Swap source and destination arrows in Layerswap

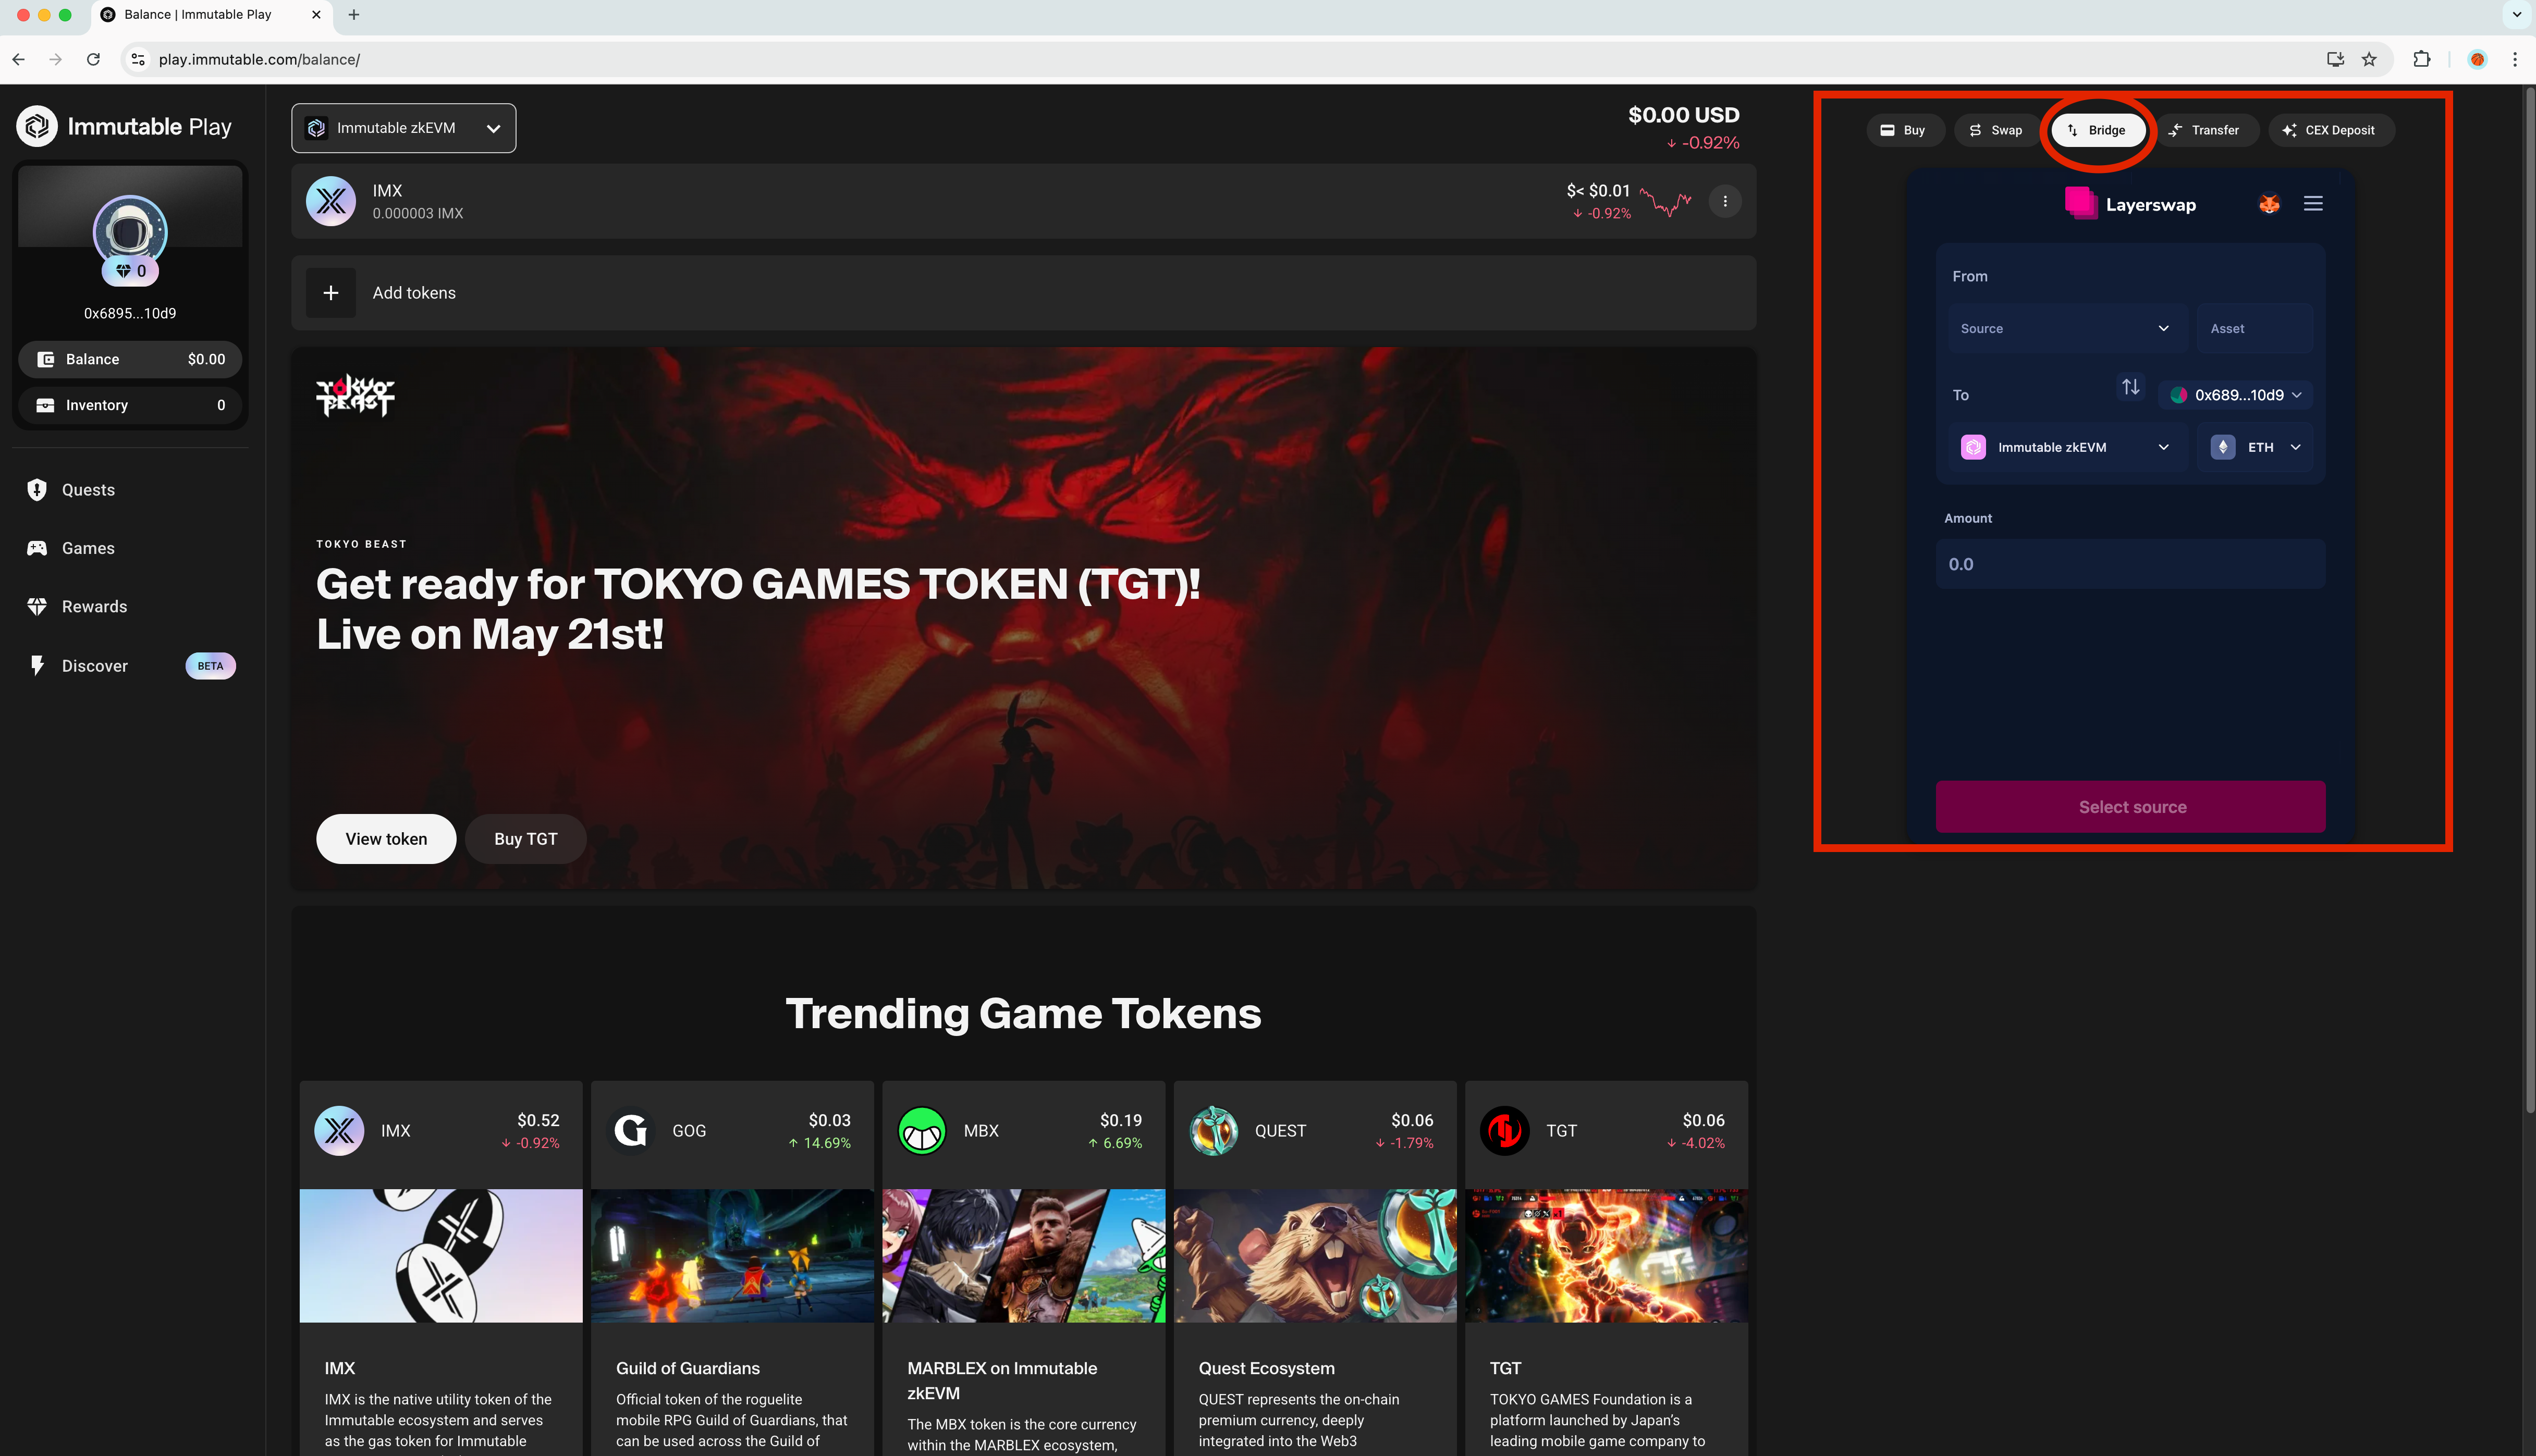pos(2130,387)
